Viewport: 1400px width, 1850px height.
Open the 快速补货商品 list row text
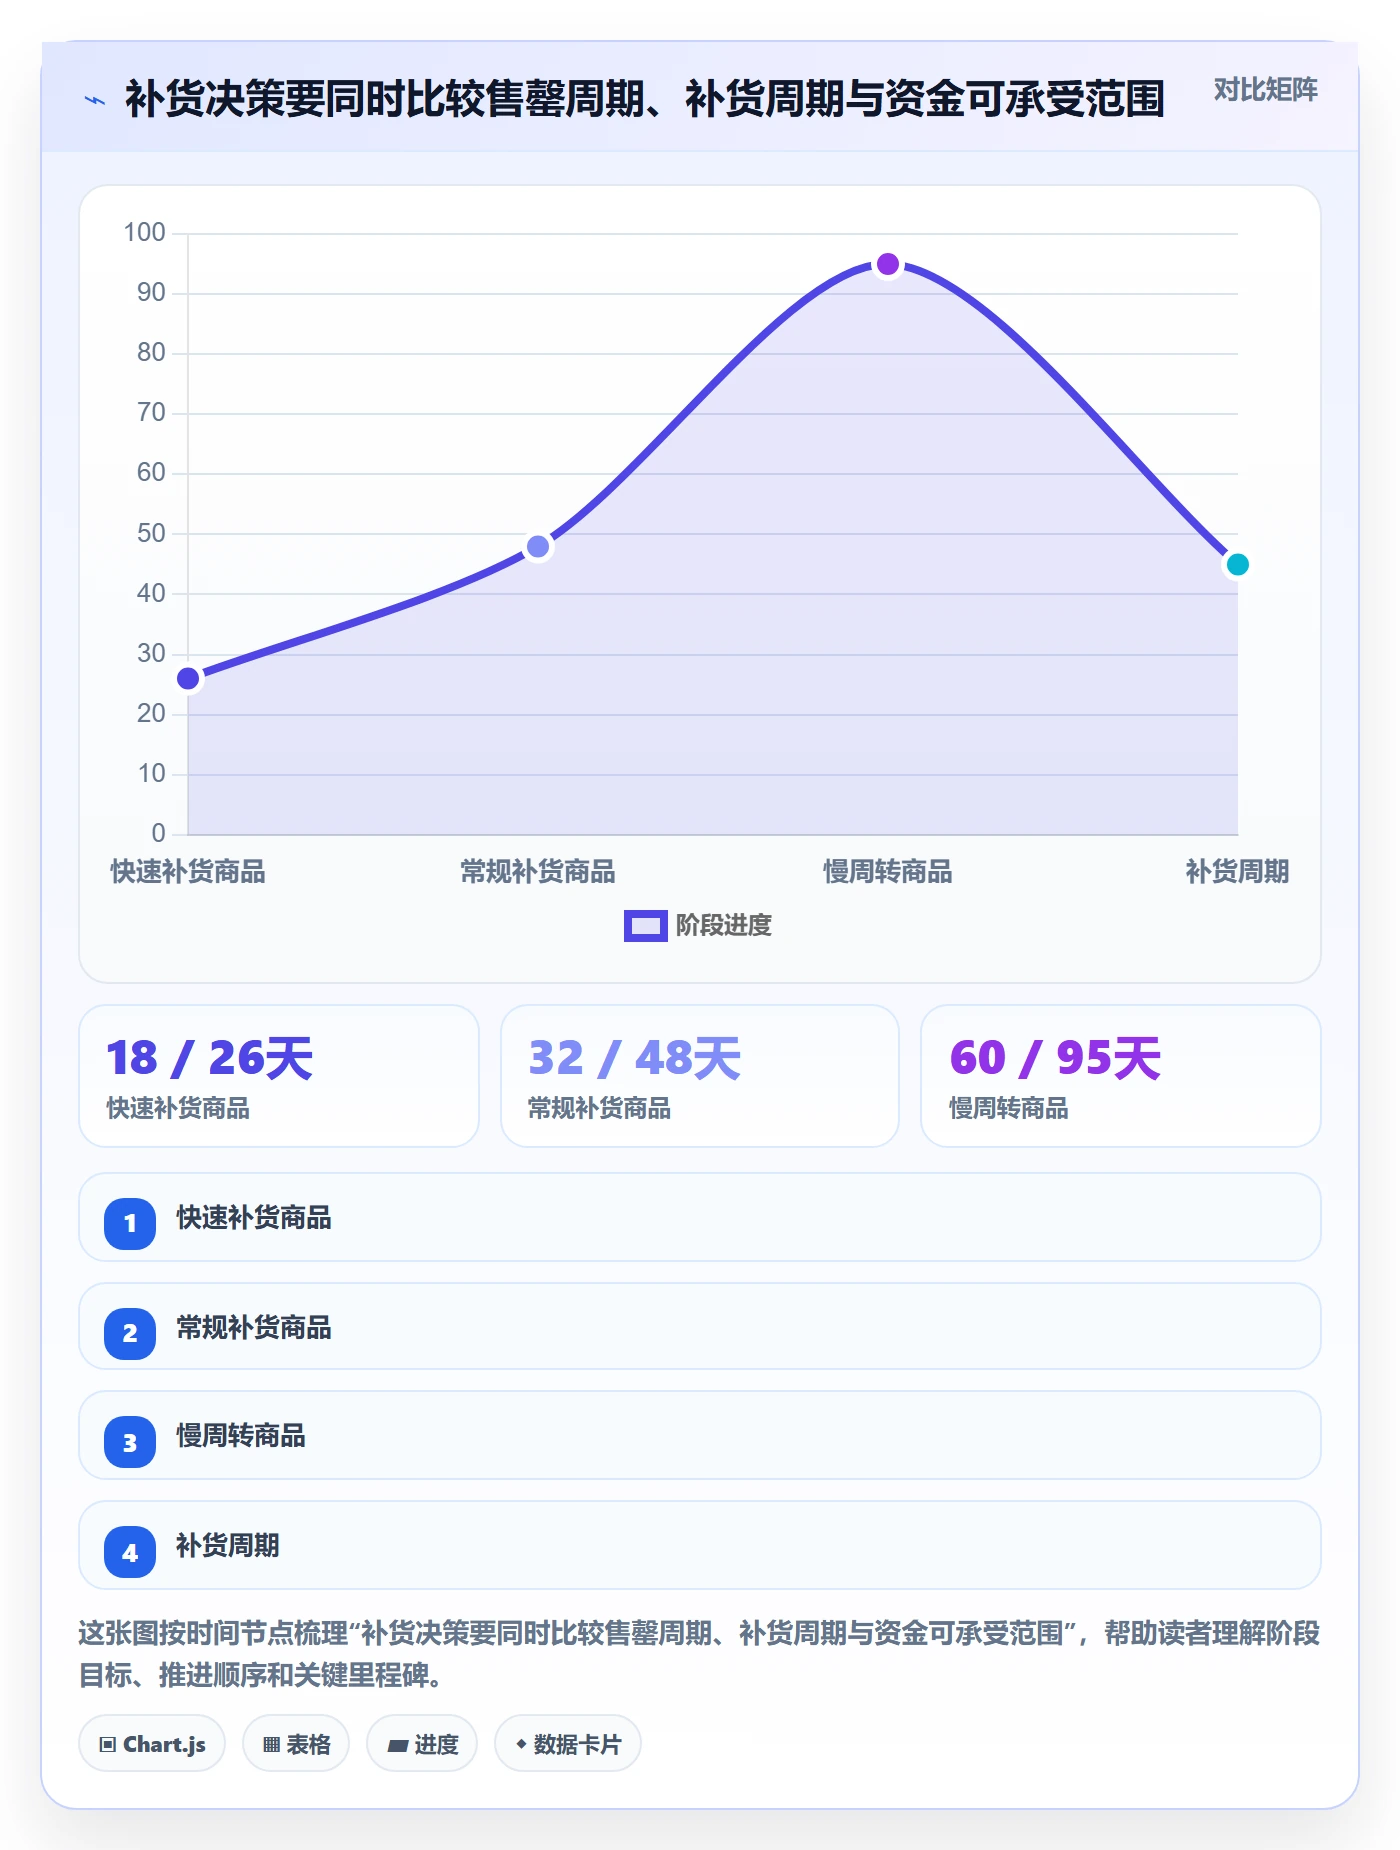pos(254,1218)
